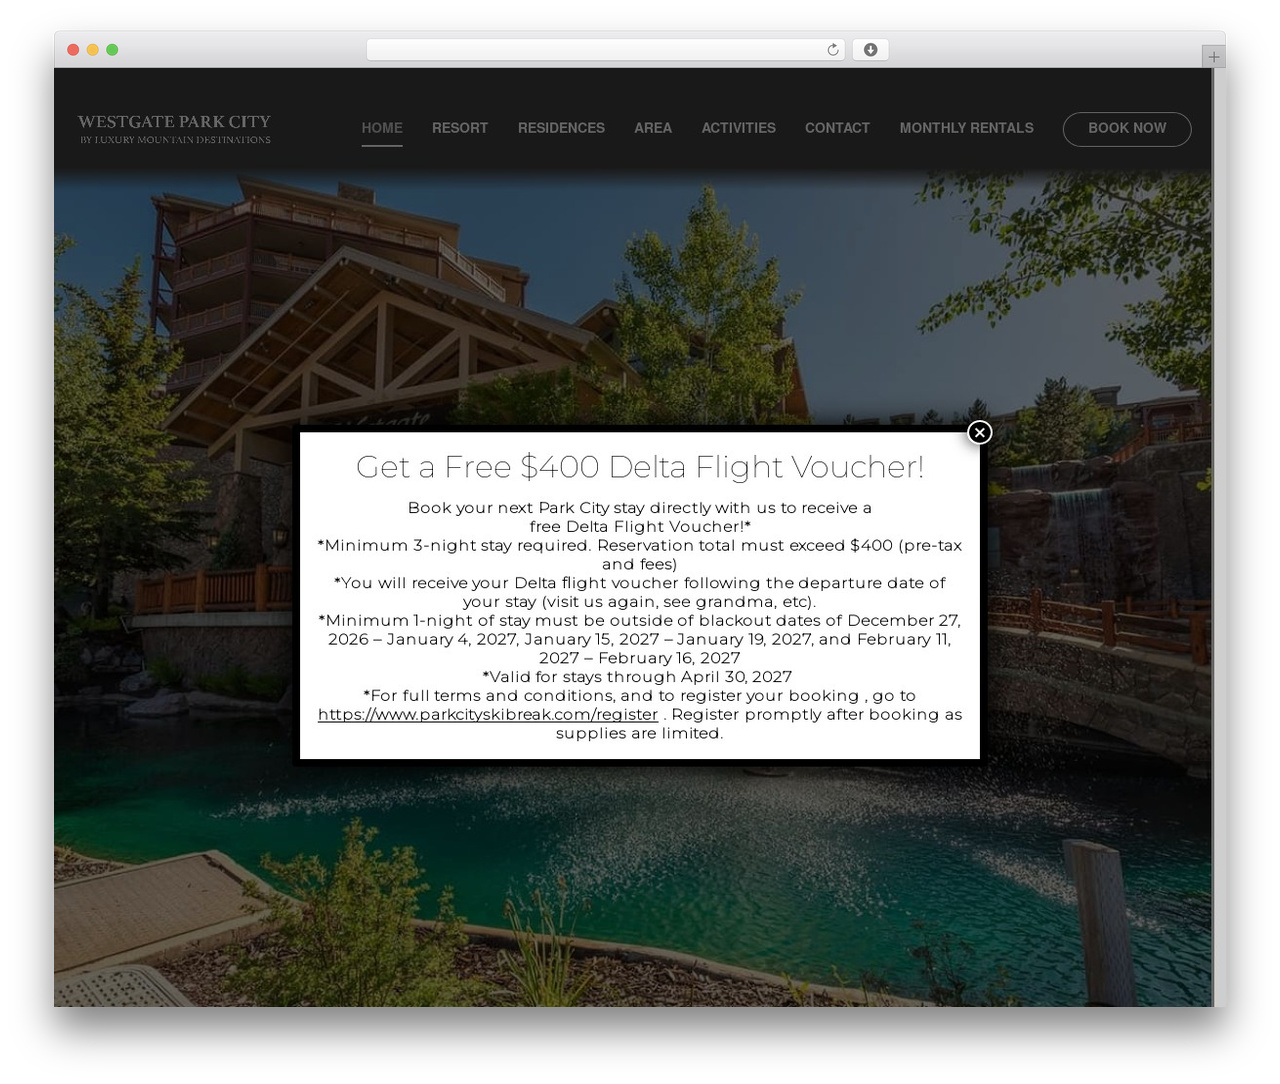This screenshot has height=1084, width=1280.
Task: Select the Area navigation item
Action: 653,128
